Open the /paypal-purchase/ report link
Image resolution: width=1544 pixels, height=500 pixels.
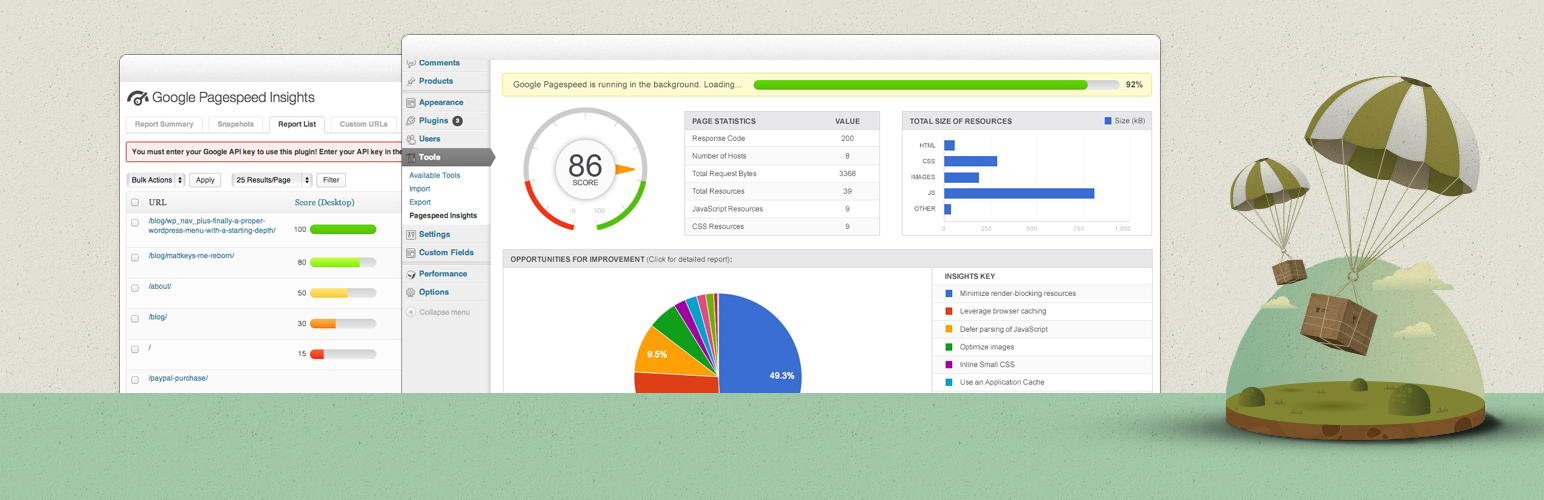178,379
